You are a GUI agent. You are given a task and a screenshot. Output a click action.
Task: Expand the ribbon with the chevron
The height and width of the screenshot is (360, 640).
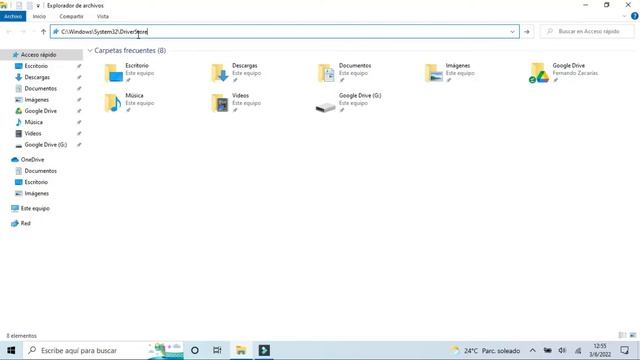[x=624, y=16]
